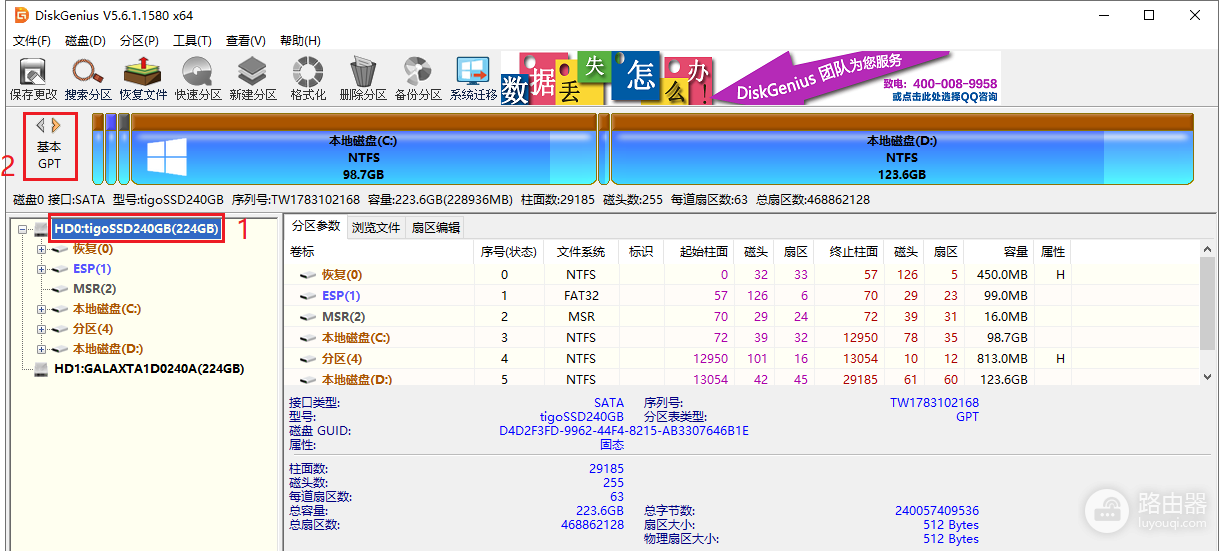The width and height of the screenshot is (1225, 551).
Task: Select 恢复(0) row in partition table
Action: [740, 274]
